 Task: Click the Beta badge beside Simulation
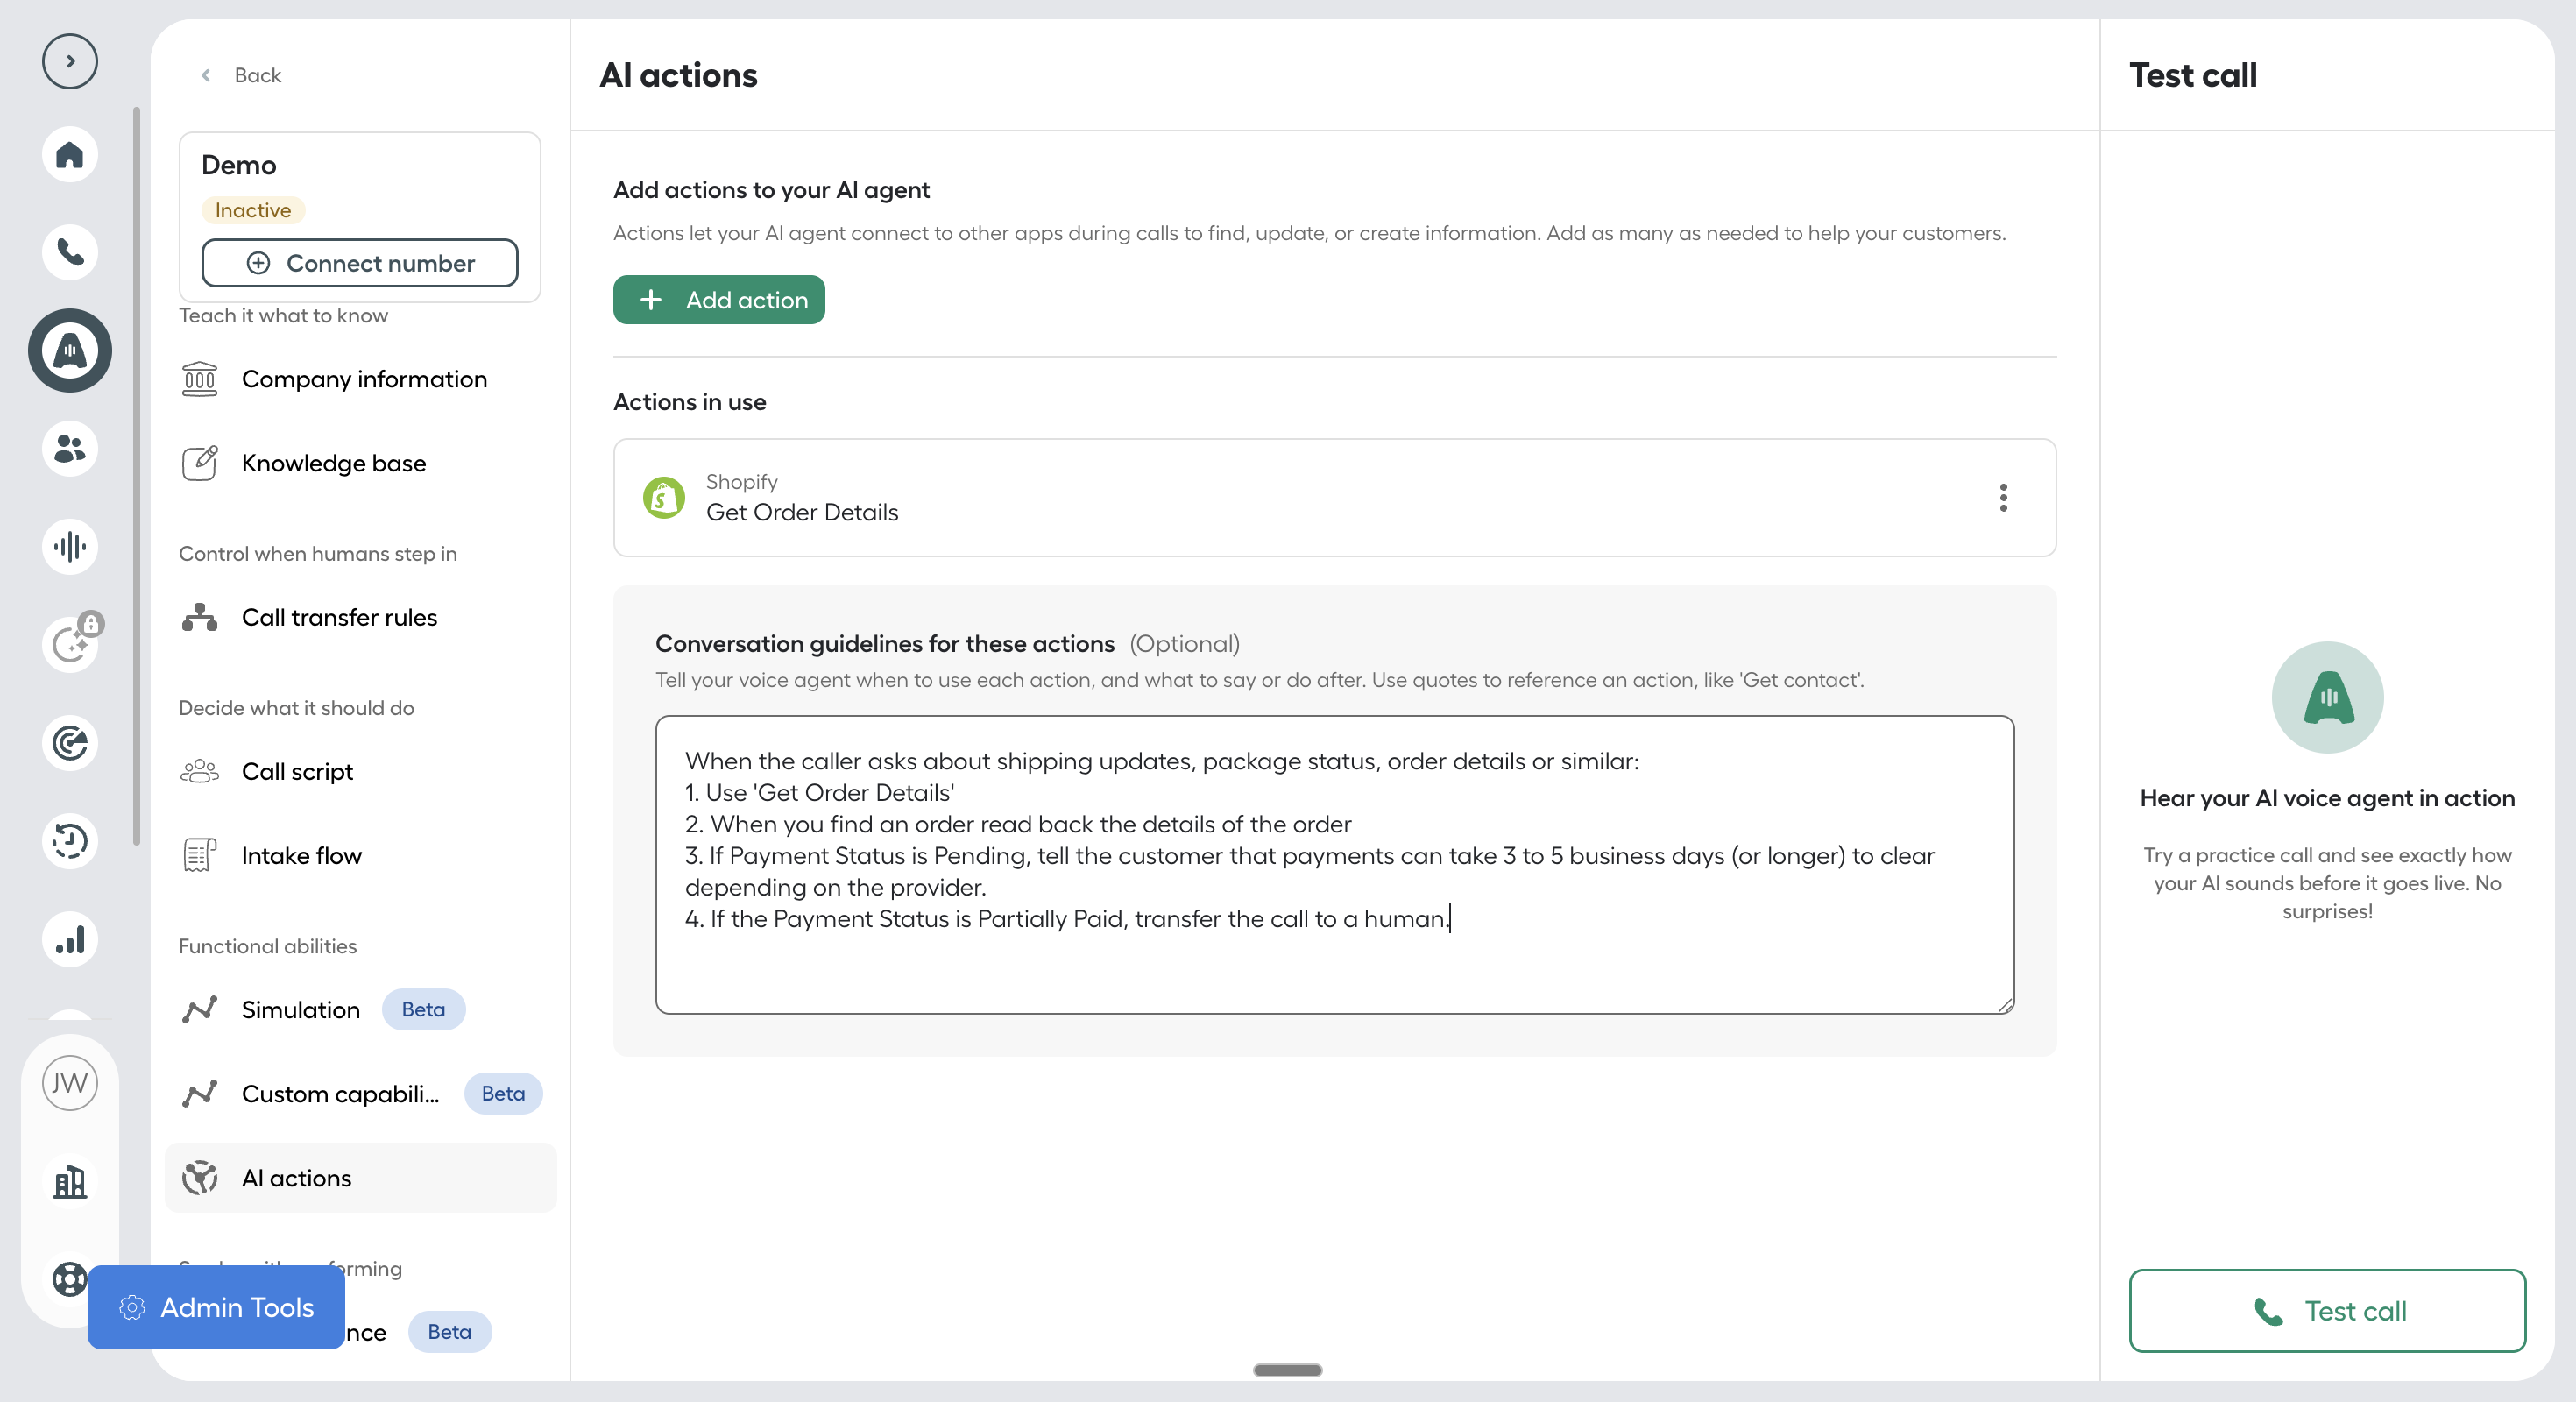[x=423, y=1009]
